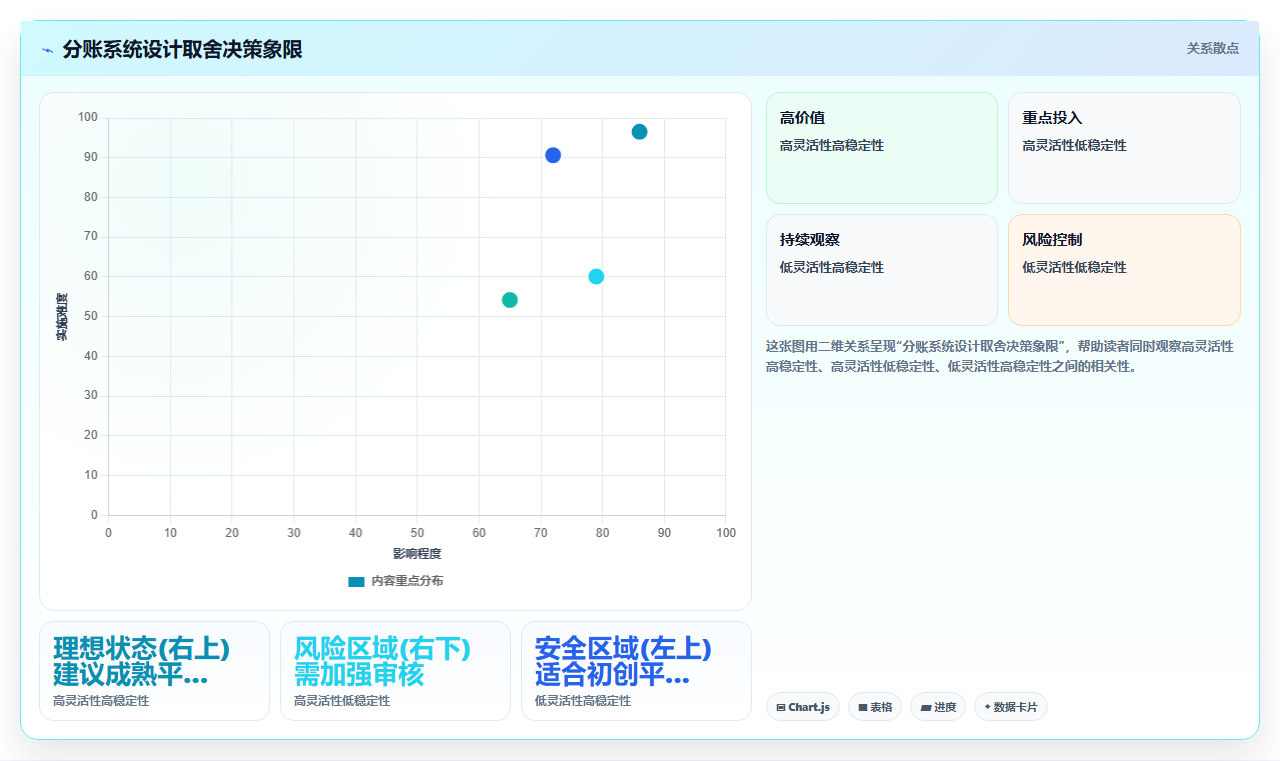Click the 实施难度 y-axis title

61,317
